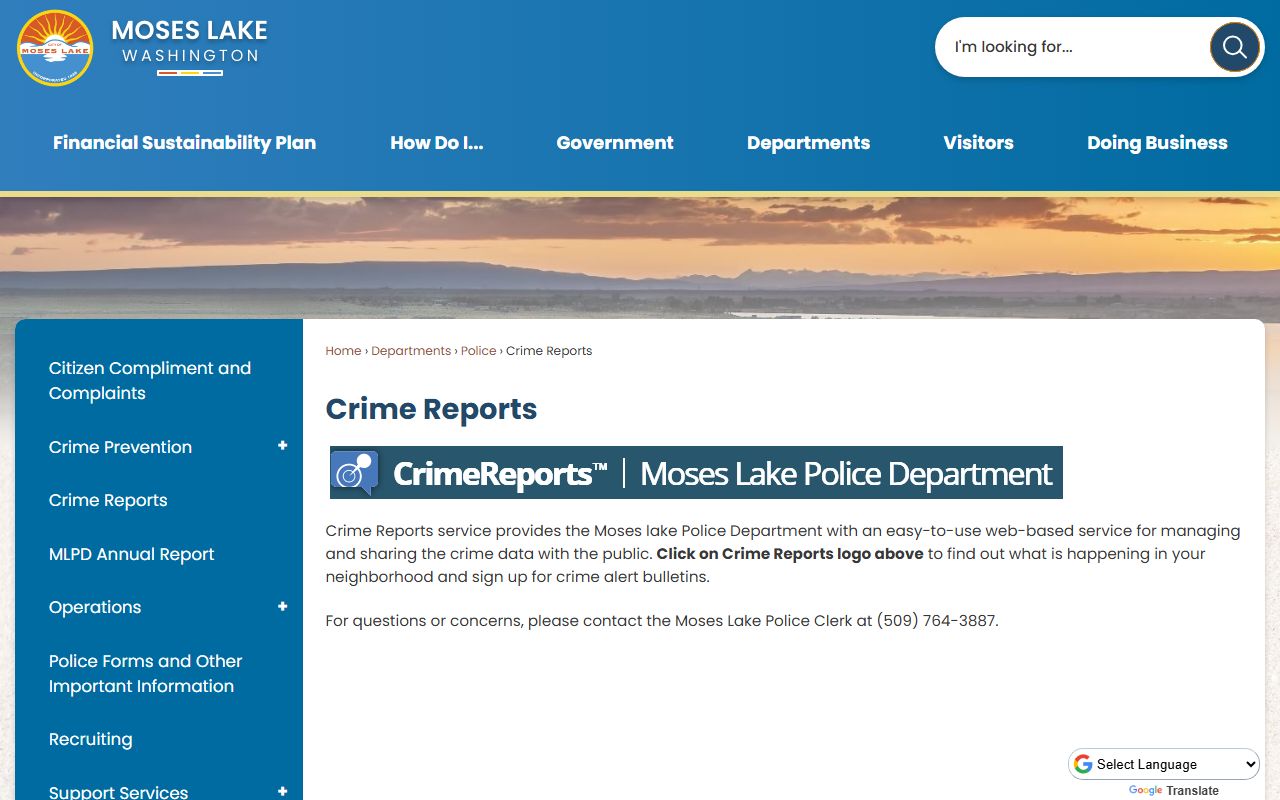Click the Moses Lake city seal logo

[55, 48]
